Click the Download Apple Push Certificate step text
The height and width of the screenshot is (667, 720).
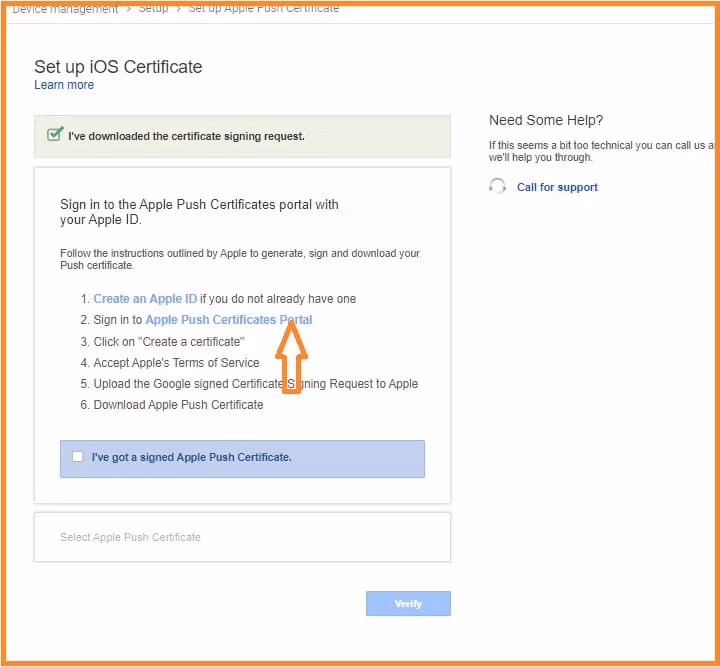coord(178,405)
